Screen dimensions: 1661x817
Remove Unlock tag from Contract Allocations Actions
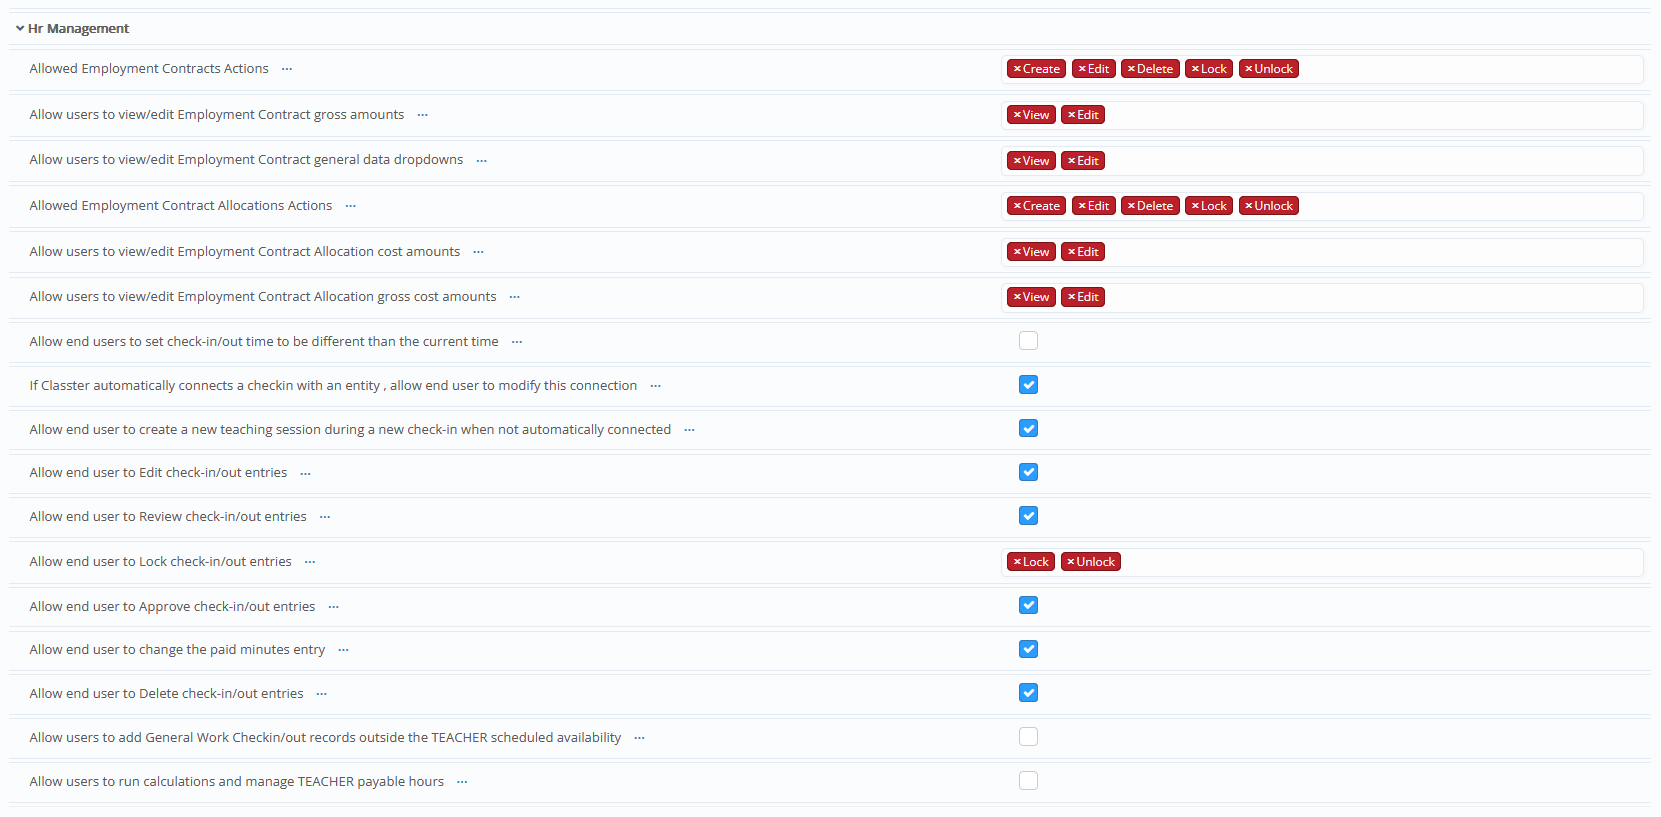coord(1249,206)
